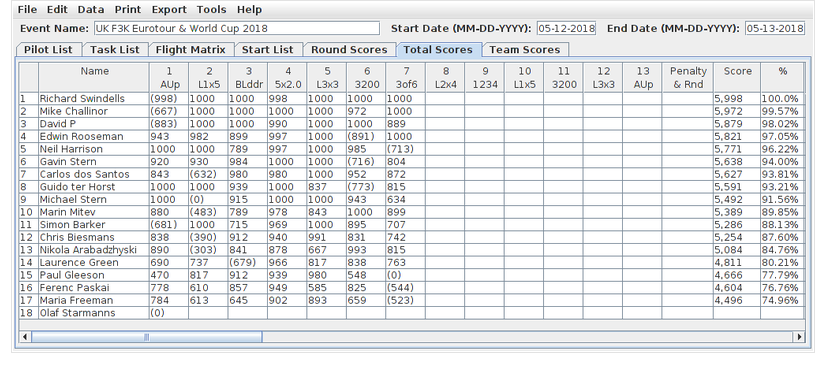
Task: Select Chris Biesmans name cell
Action: [x=94, y=237]
